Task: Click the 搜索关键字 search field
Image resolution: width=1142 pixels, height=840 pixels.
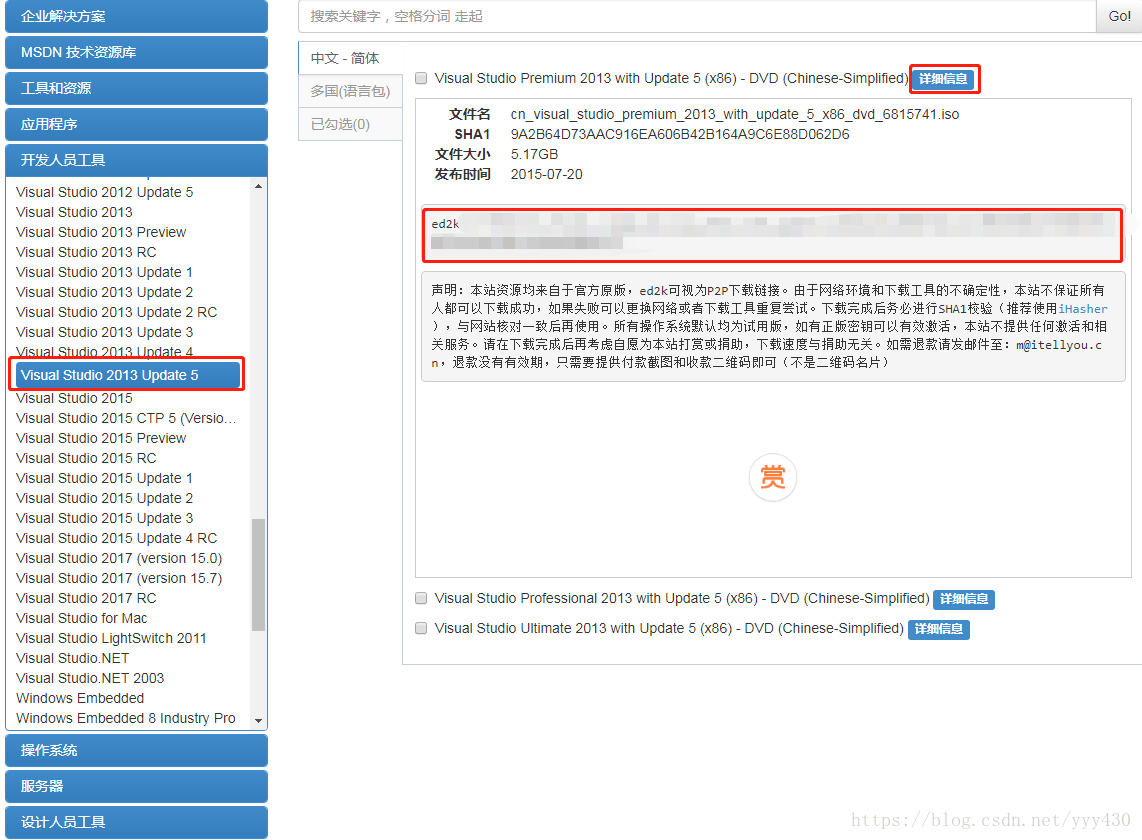Action: tap(697, 16)
